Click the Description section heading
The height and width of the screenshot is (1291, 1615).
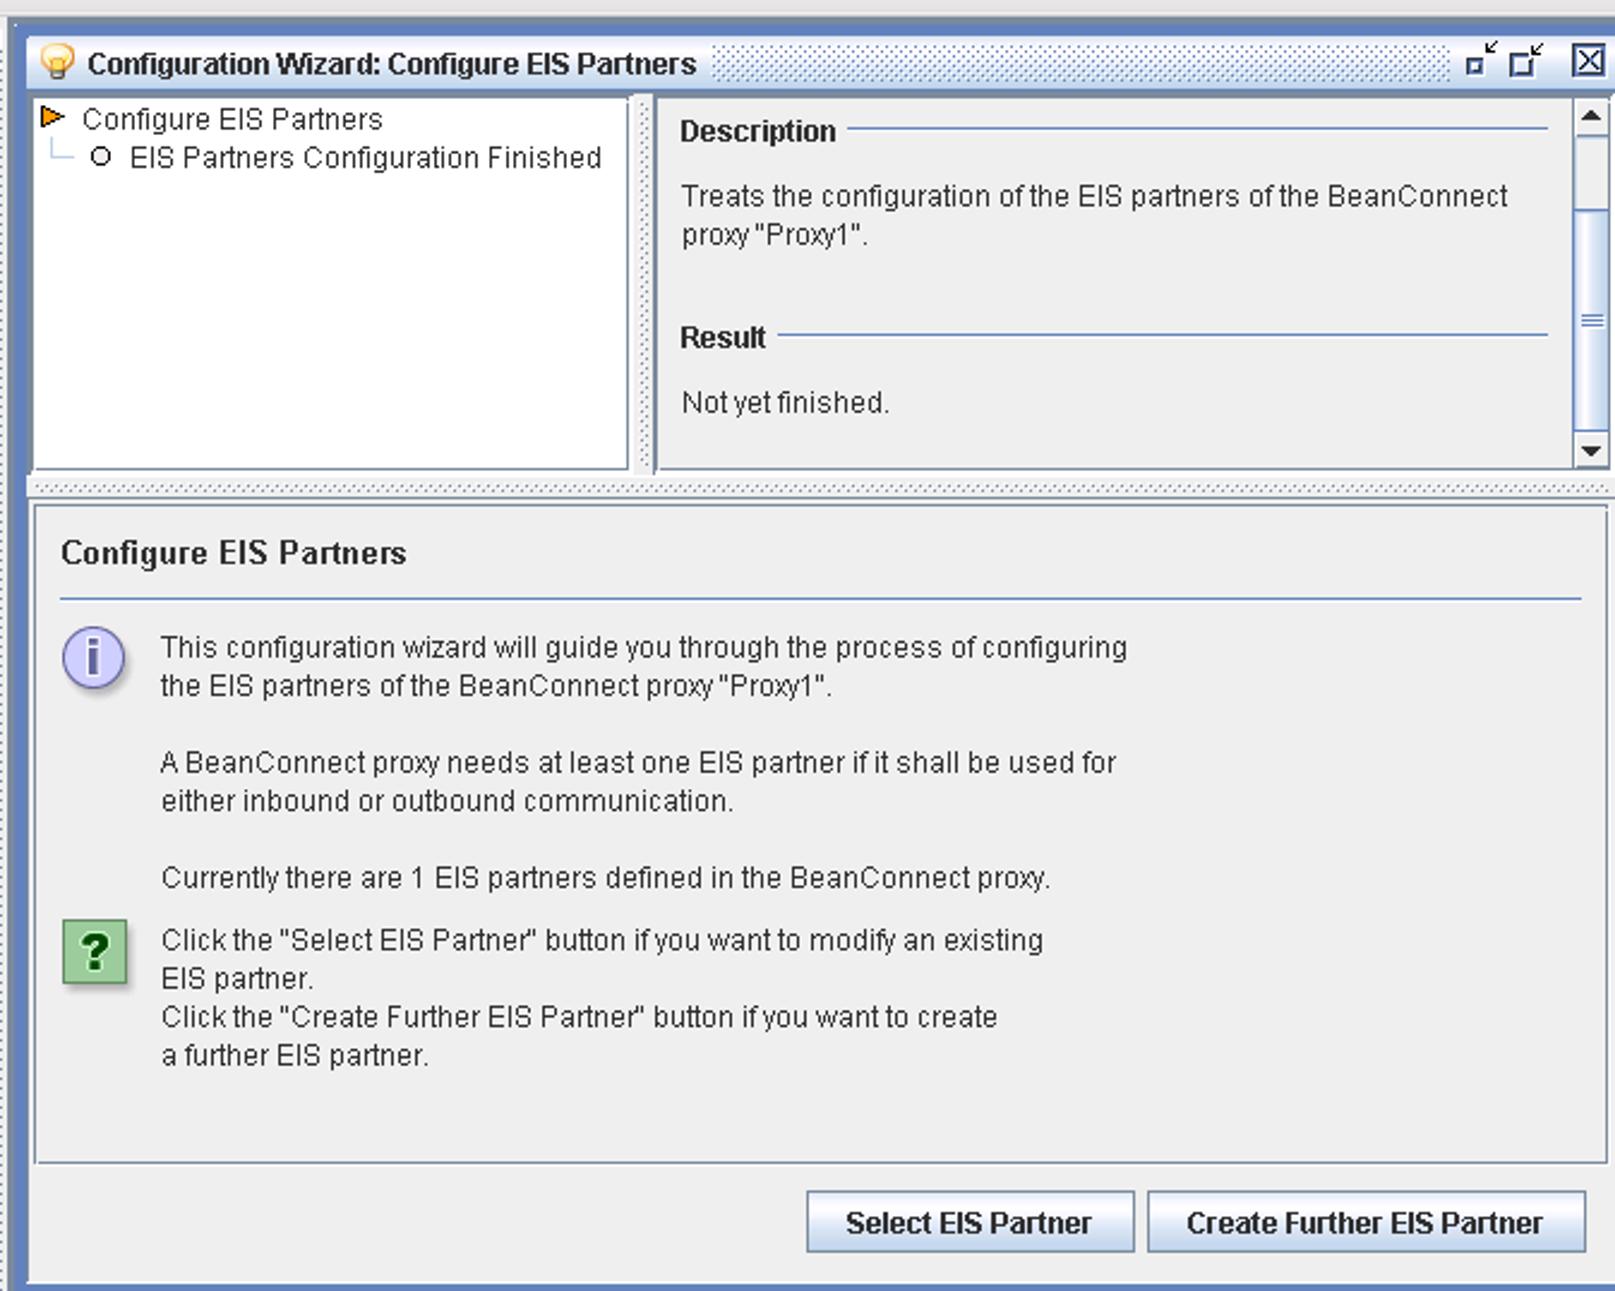[757, 131]
